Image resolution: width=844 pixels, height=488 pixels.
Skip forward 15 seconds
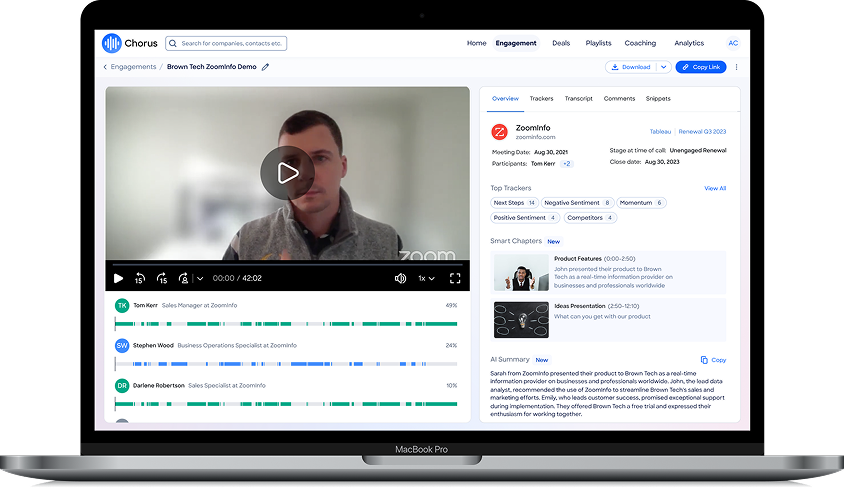(x=162, y=278)
